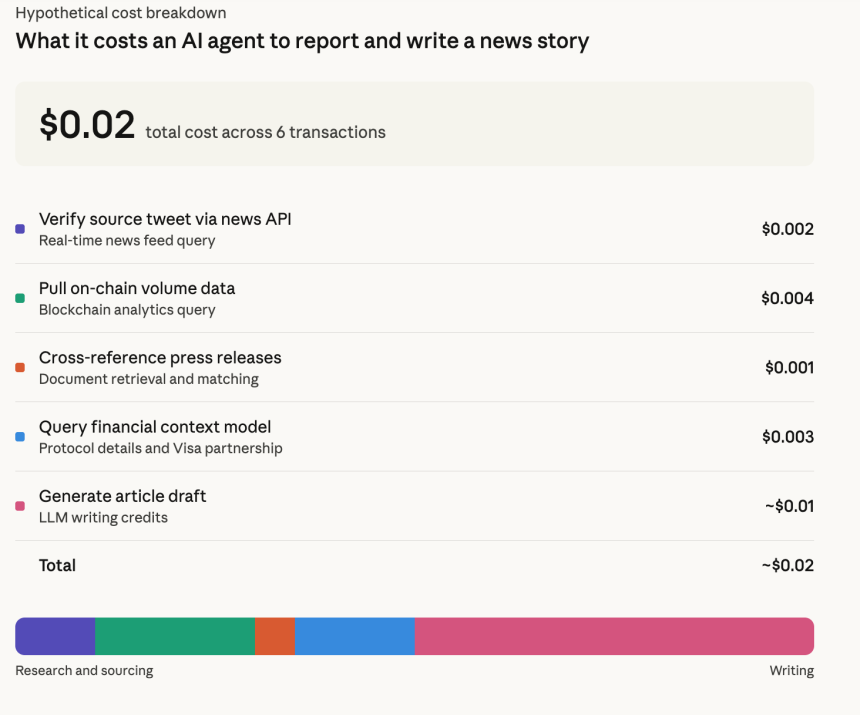Click the orange square beside Cross-reference press releases
This screenshot has width=860, height=715.
tap(20, 368)
